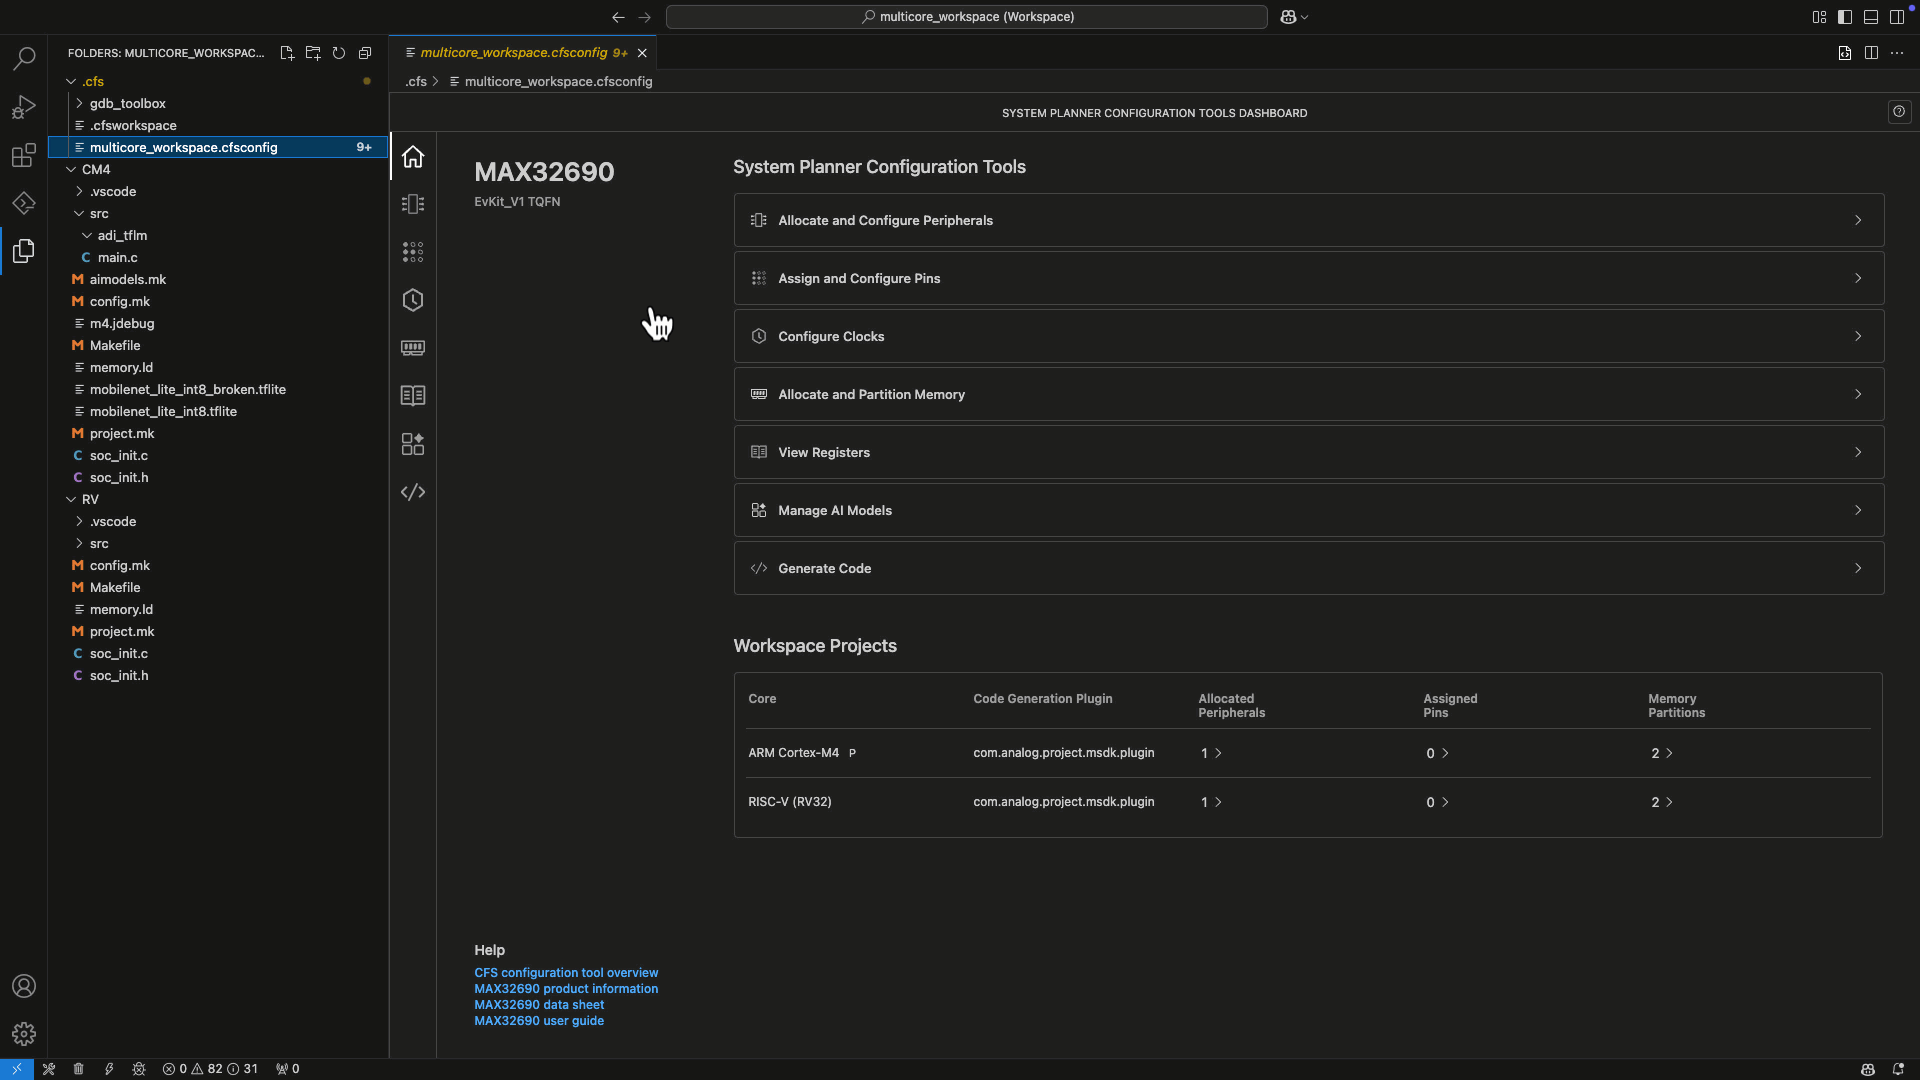1920x1080 pixels.
Task: Click the Clock Config sidebar icon
Action: click(x=413, y=300)
